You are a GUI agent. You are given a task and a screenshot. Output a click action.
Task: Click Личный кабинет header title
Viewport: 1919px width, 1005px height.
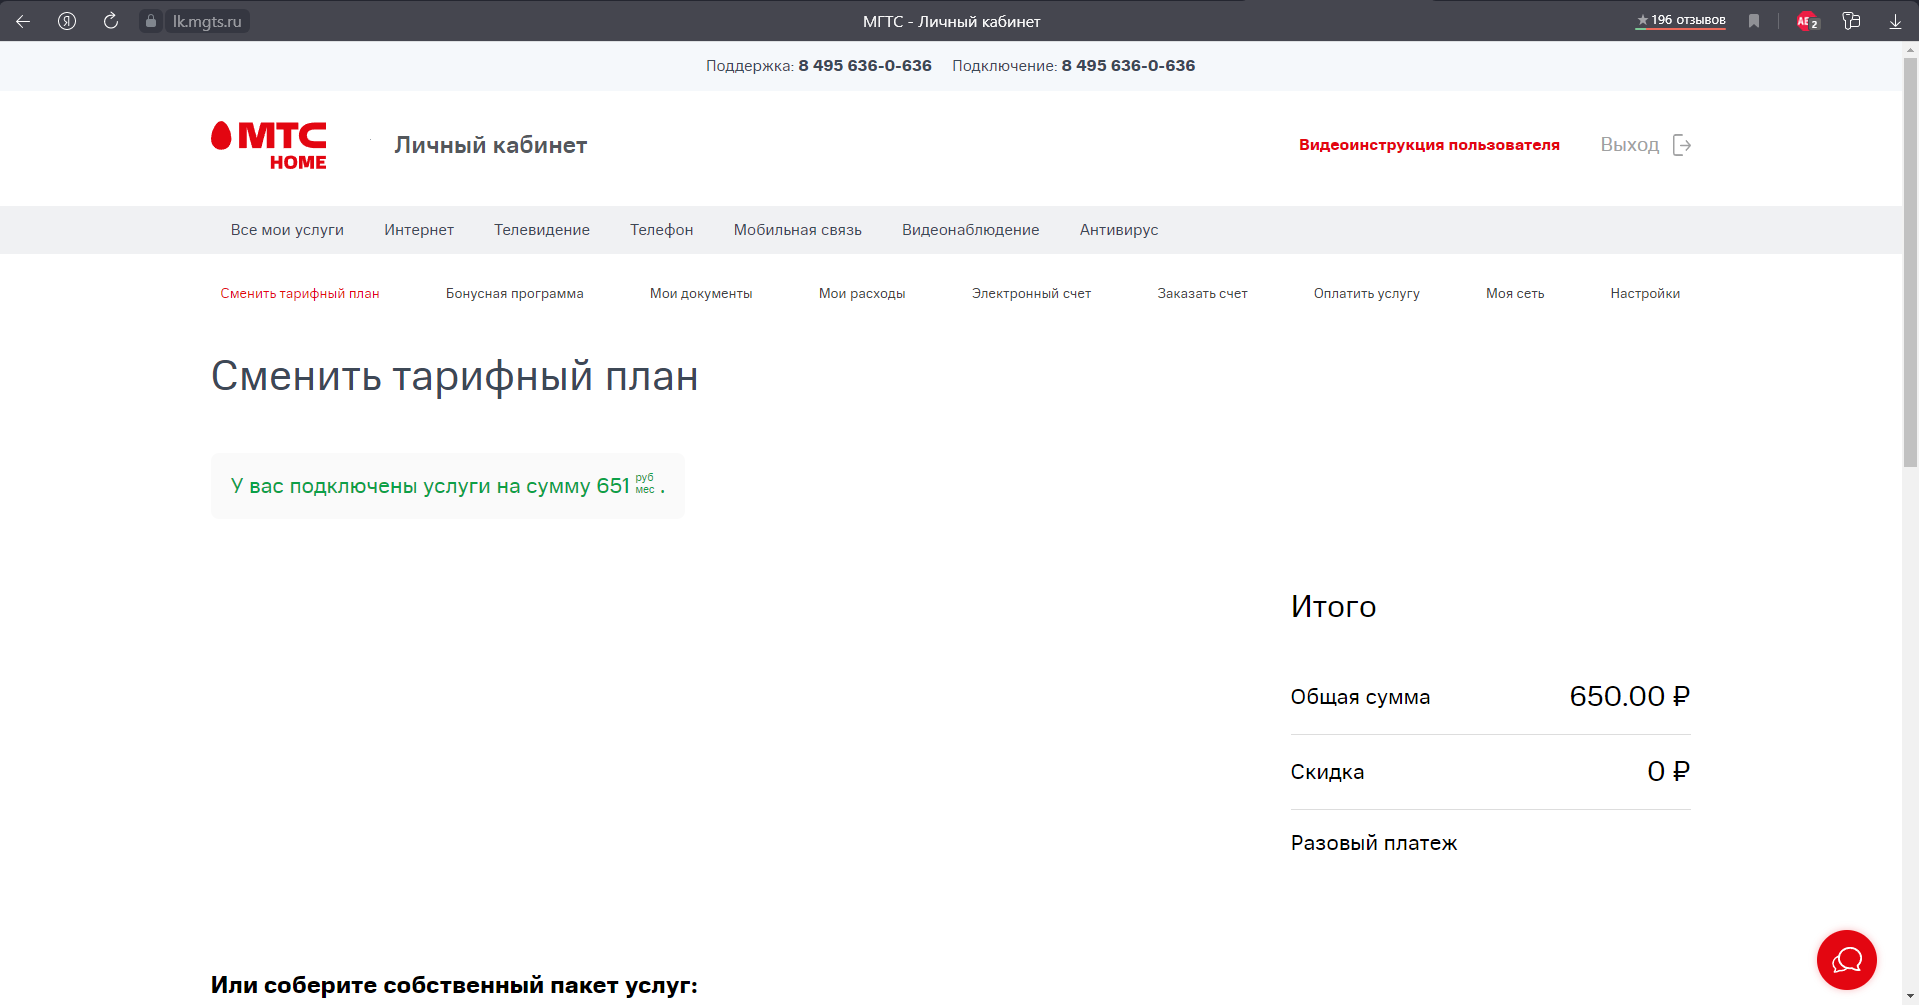[490, 145]
